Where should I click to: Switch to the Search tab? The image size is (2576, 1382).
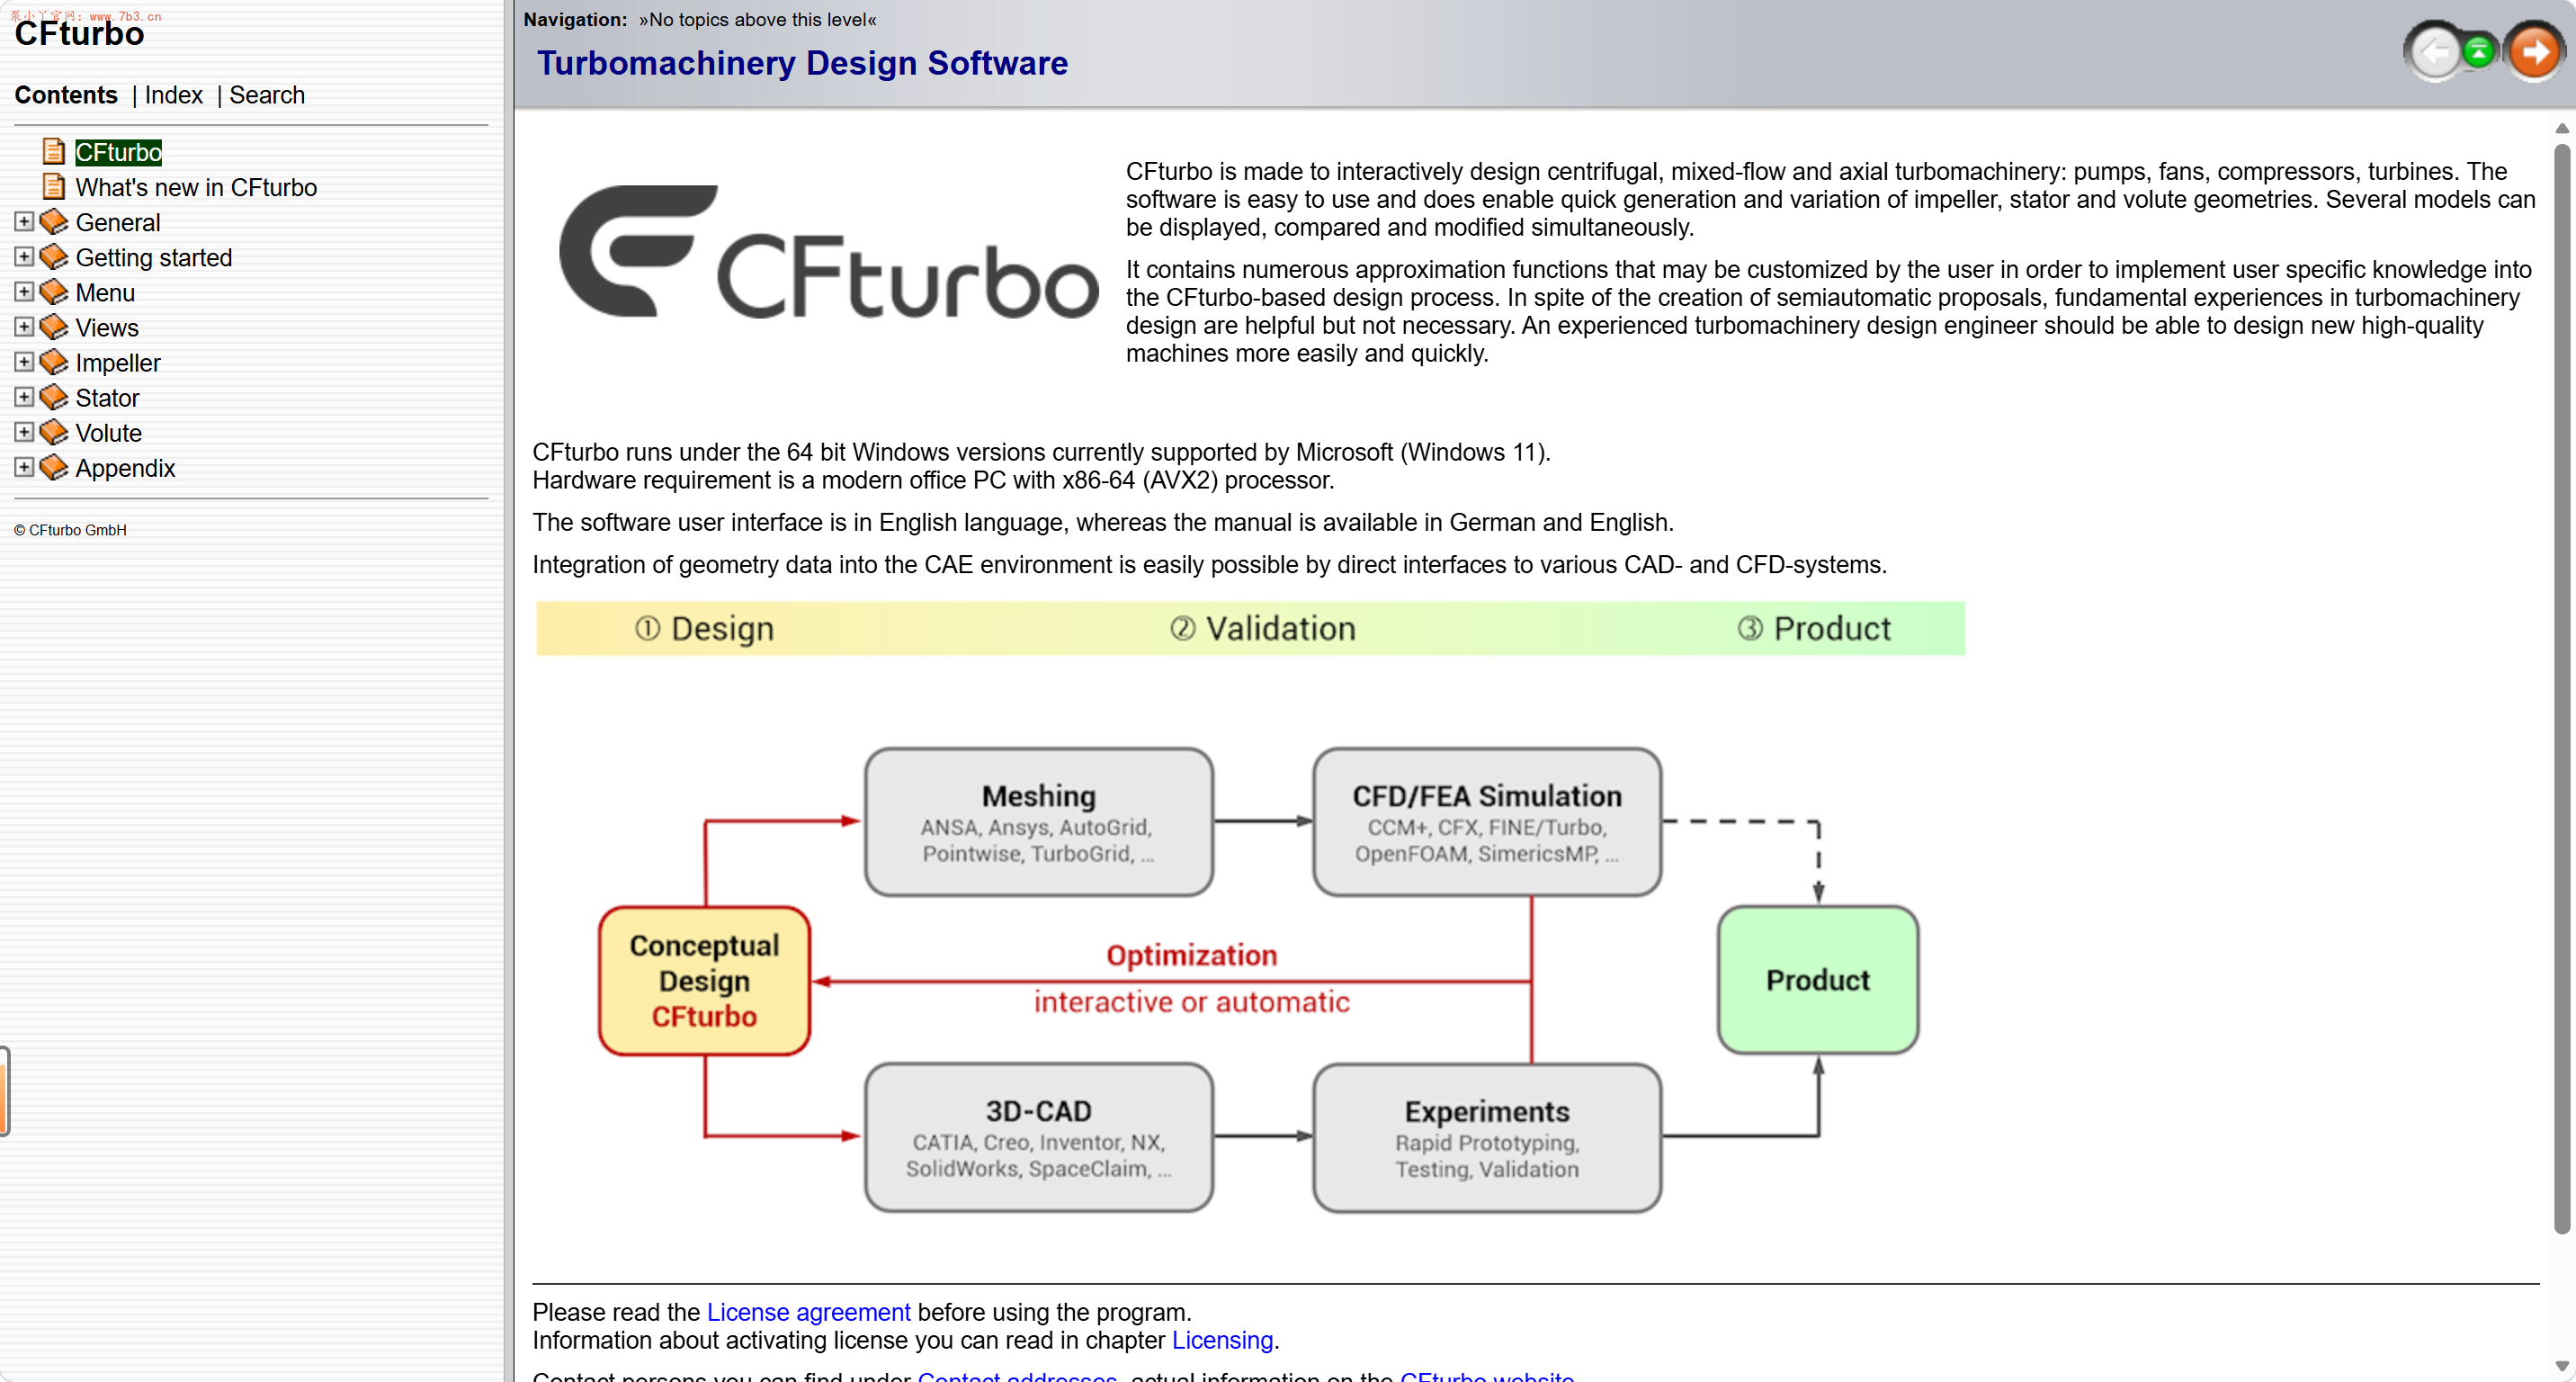[267, 95]
